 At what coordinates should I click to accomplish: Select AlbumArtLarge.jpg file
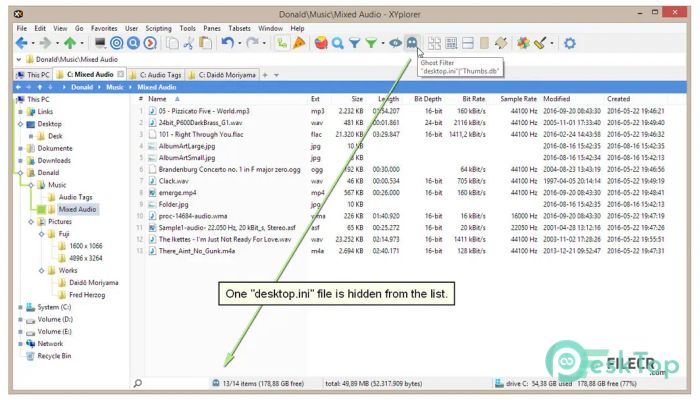click(187, 146)
